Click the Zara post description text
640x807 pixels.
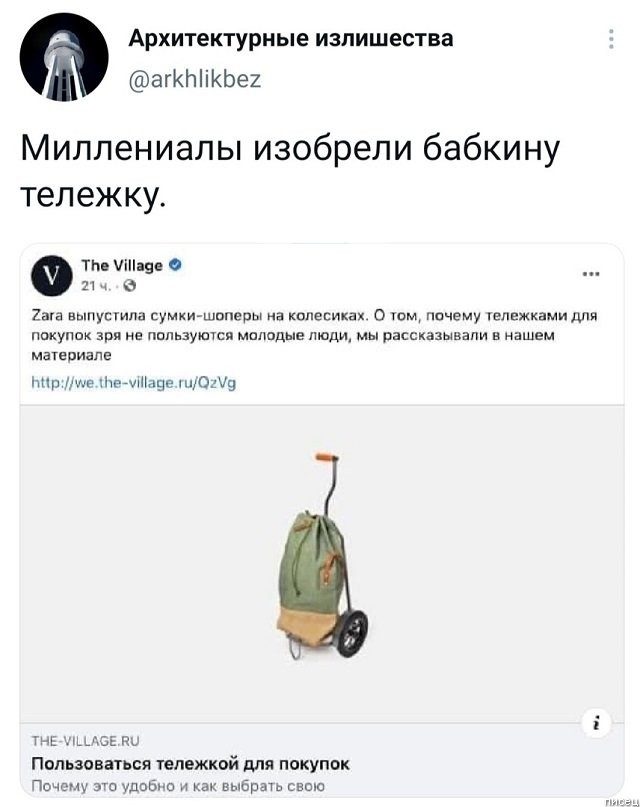point(314,336)
